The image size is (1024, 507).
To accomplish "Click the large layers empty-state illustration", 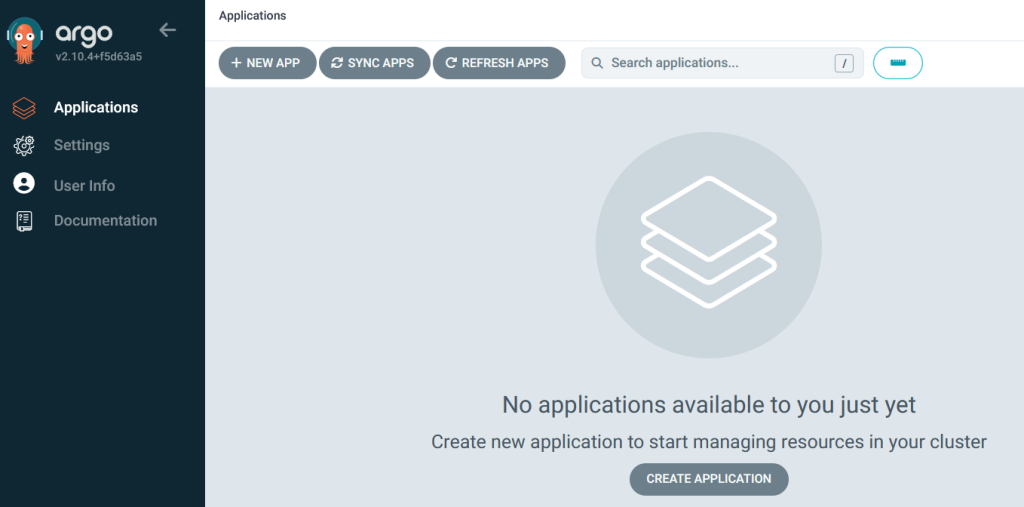I will pyautogui.click(x=708, y=244).
